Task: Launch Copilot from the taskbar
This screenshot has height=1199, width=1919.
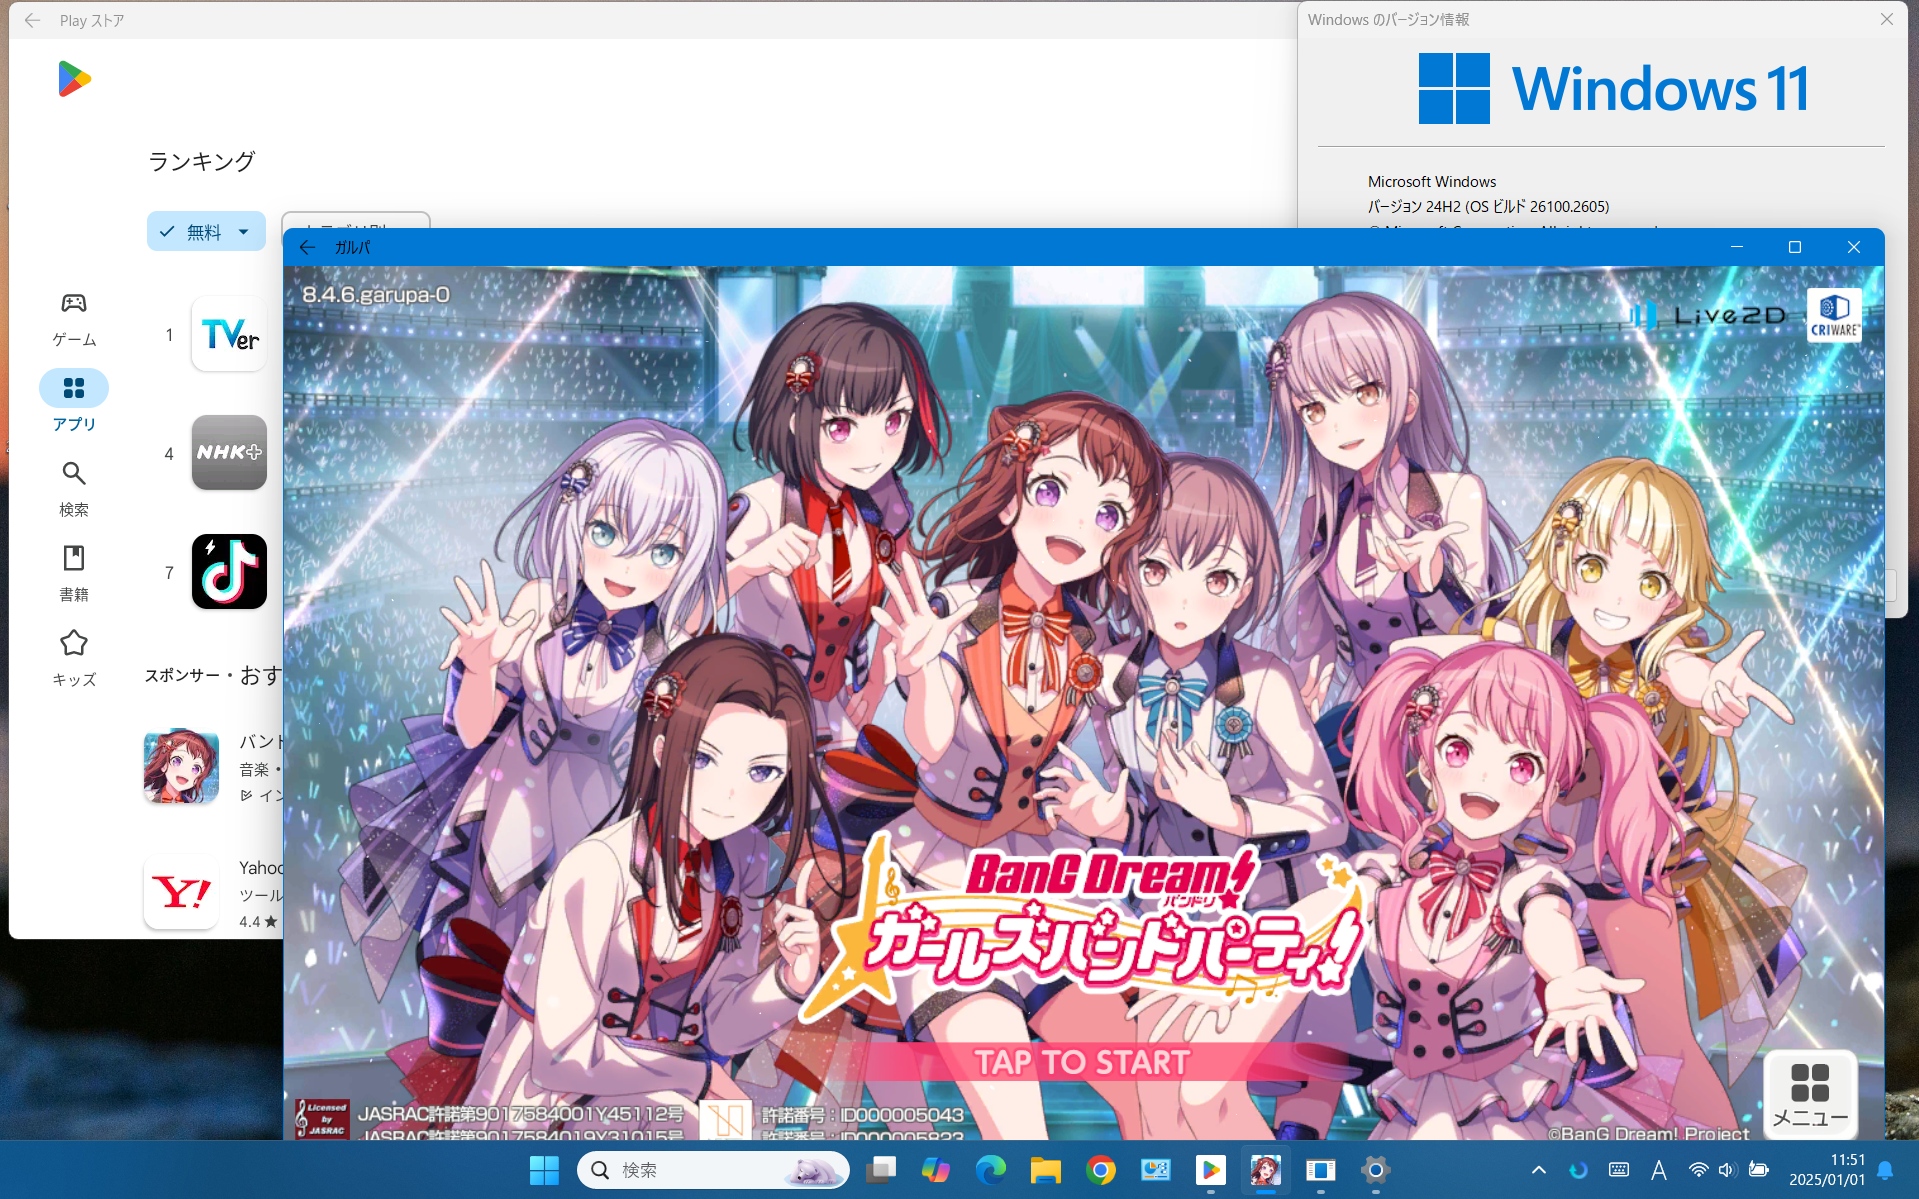Action: 936,1170
